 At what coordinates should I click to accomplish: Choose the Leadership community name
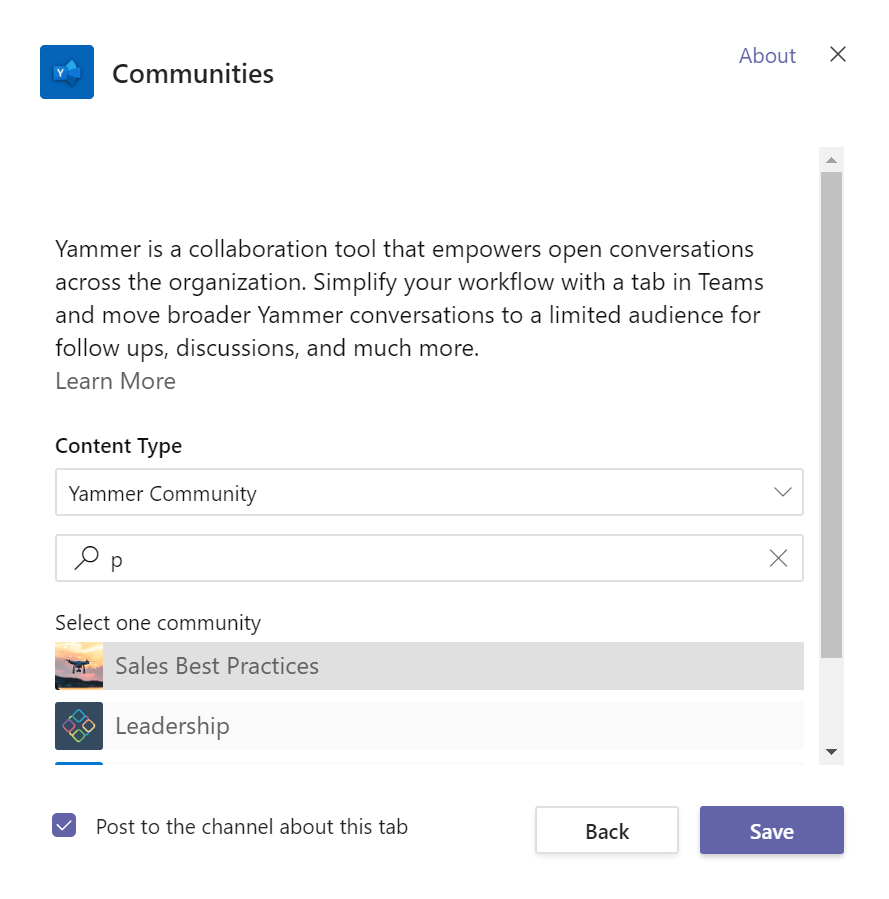172,726
